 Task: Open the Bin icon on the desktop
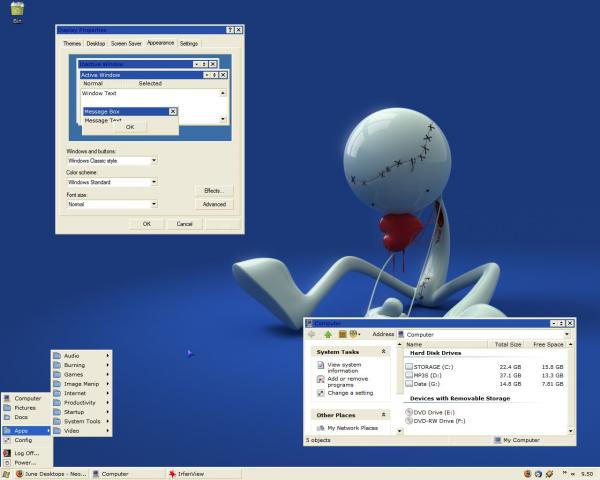(17, 10)
